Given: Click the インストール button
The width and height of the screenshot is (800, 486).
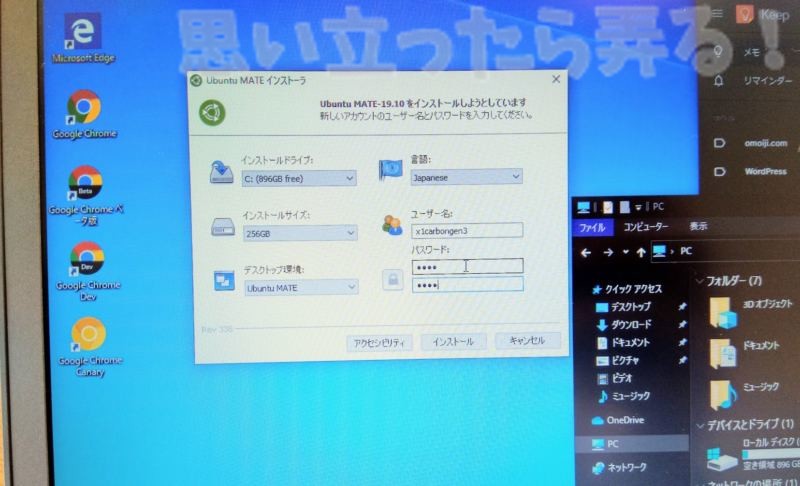Looking at the screenshot, I should 453,342.
